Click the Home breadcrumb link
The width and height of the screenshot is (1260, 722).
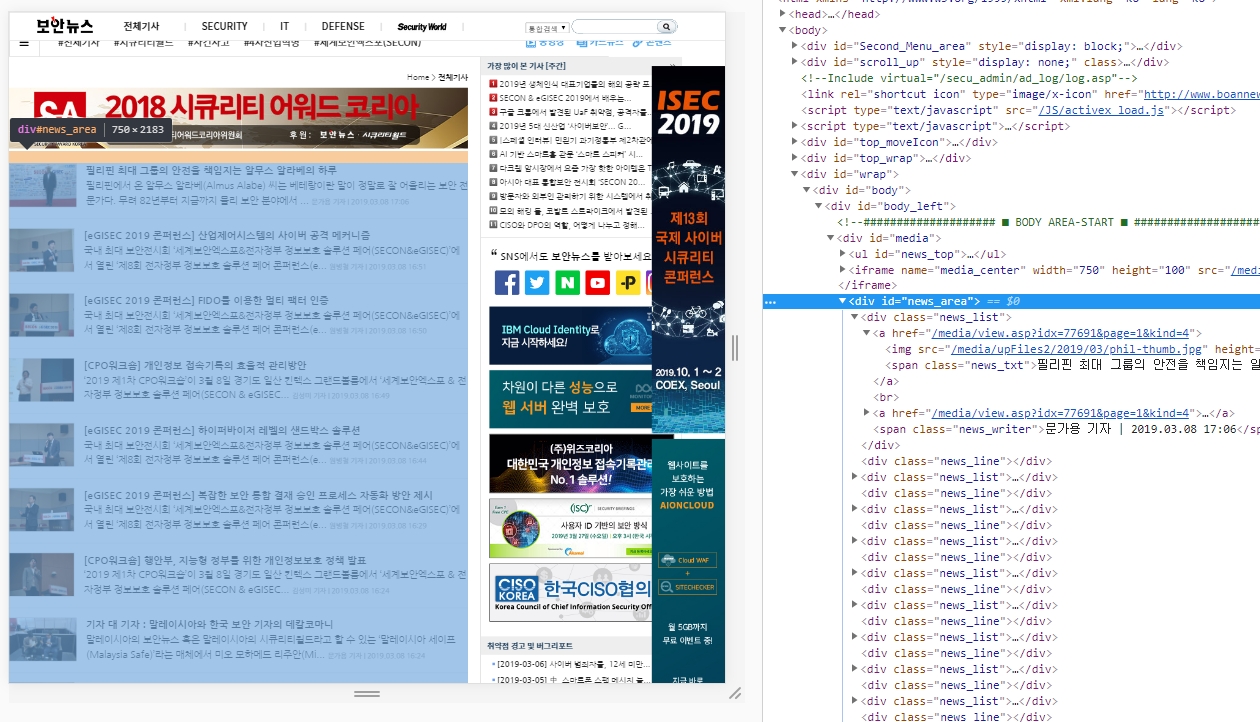(418, 77)
